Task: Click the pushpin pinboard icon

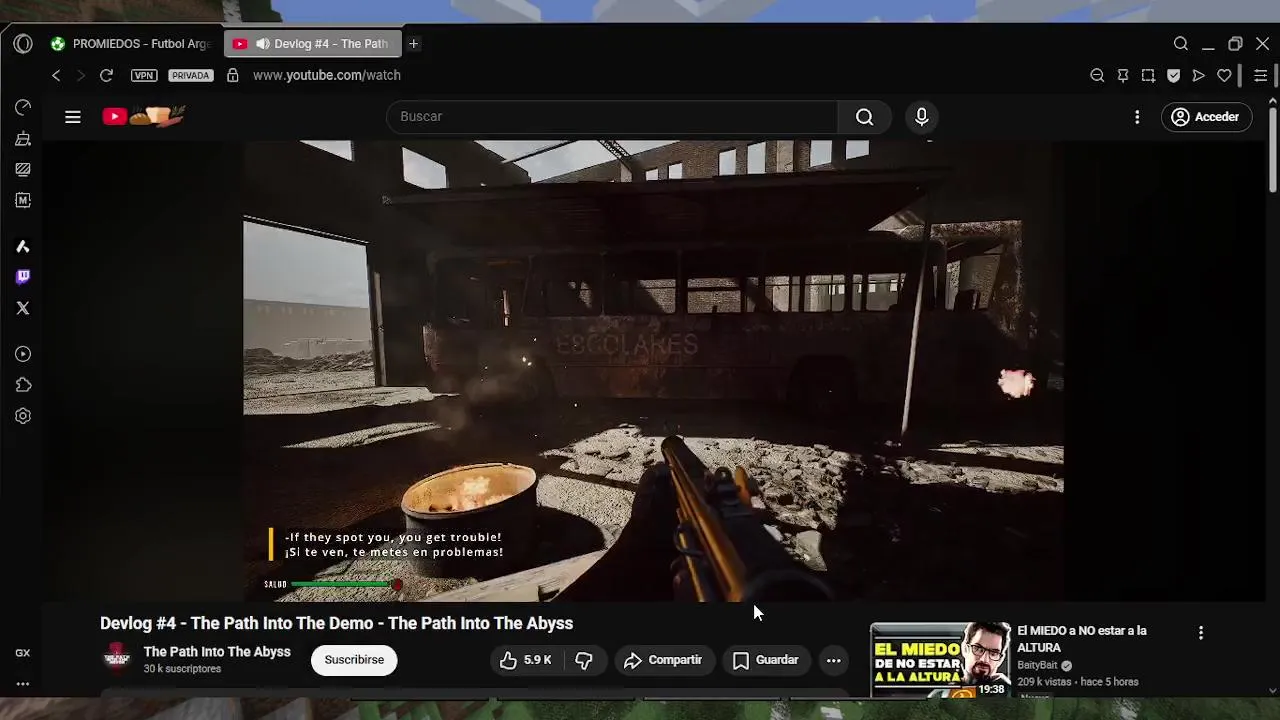Action: click(x=1123, y=75)
